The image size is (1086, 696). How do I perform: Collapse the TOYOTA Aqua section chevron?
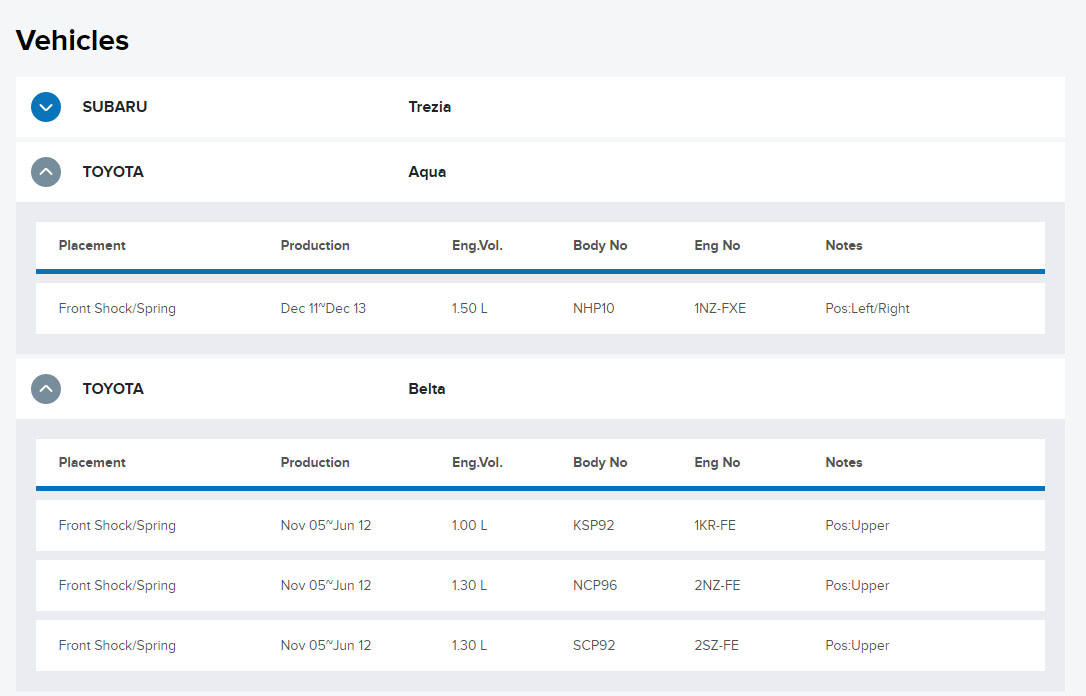coord(46,172)
